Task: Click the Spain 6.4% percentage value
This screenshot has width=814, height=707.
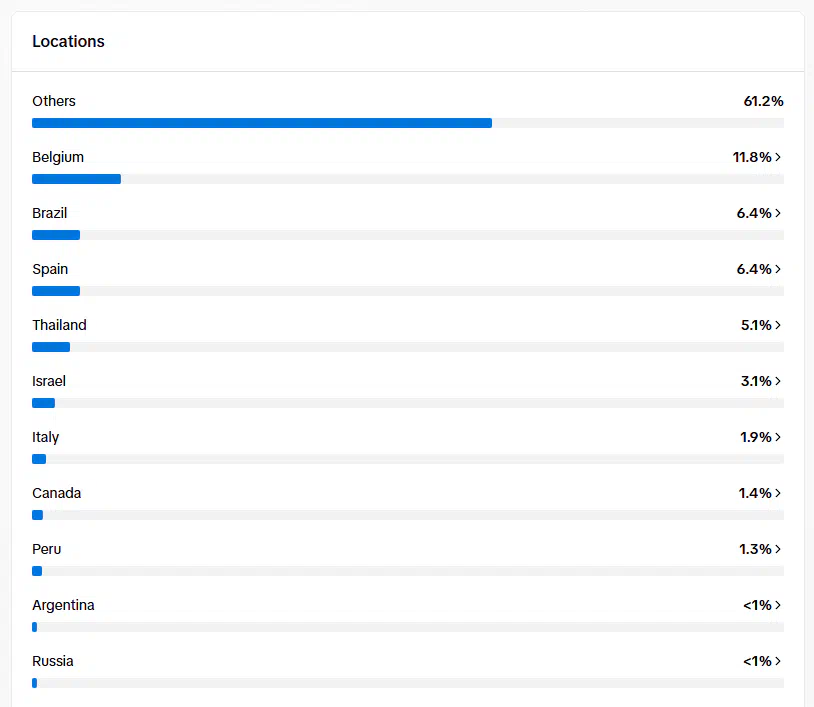Action: pyautogui.click(x=753, y=269)
